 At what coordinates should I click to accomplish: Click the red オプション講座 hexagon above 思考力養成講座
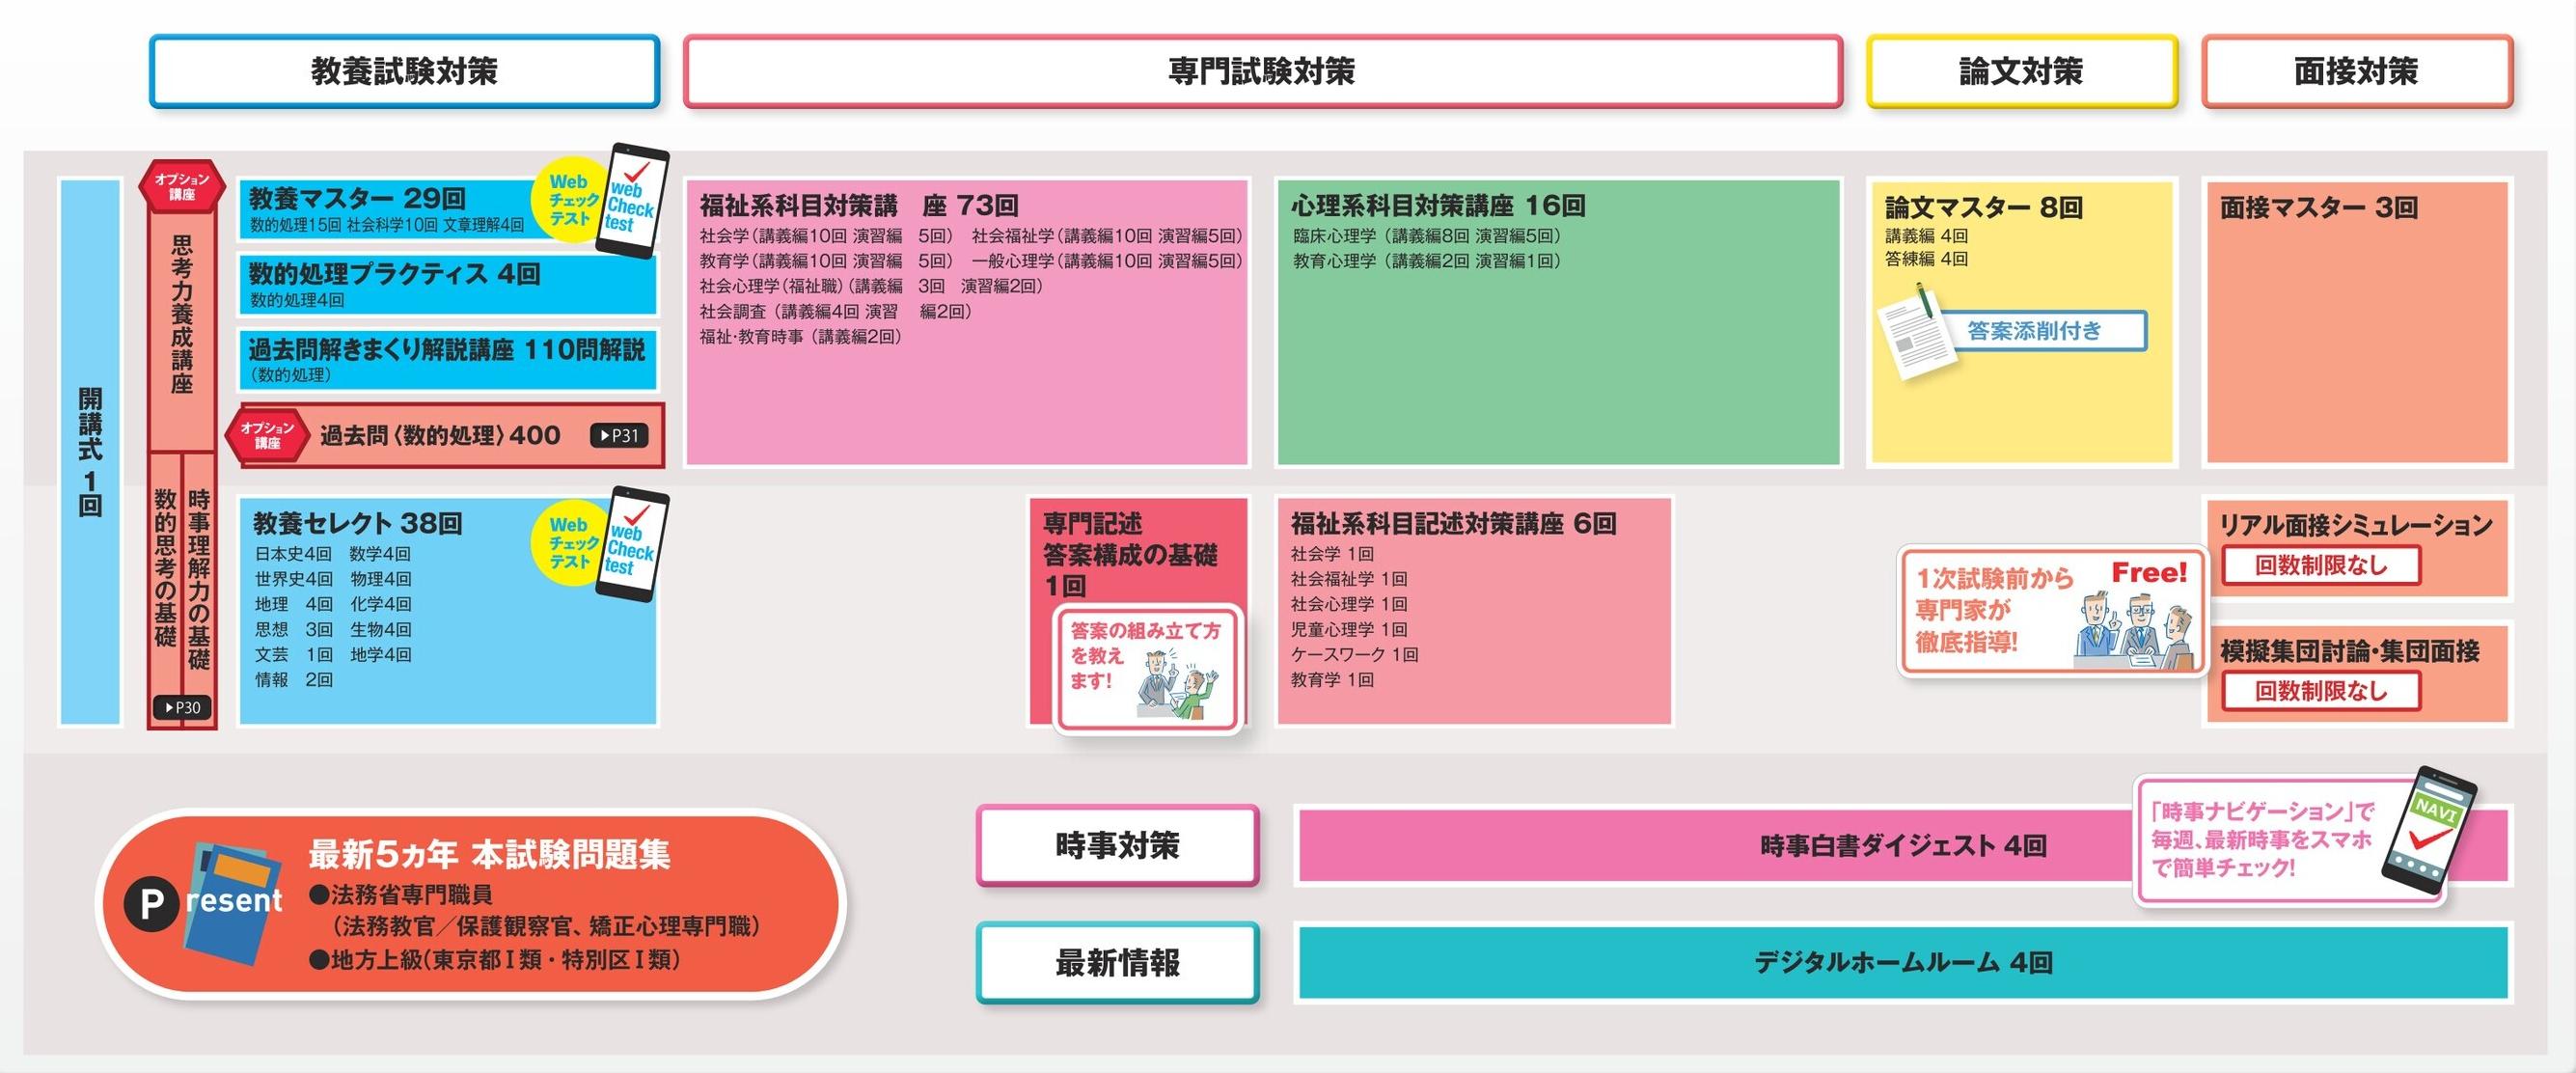[x=181, y=187]
